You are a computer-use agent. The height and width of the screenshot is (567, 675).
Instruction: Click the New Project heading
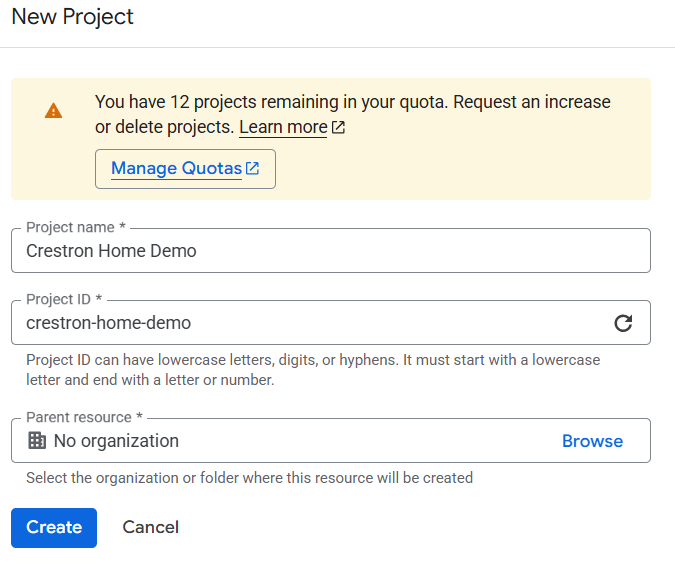click(72, 17)
